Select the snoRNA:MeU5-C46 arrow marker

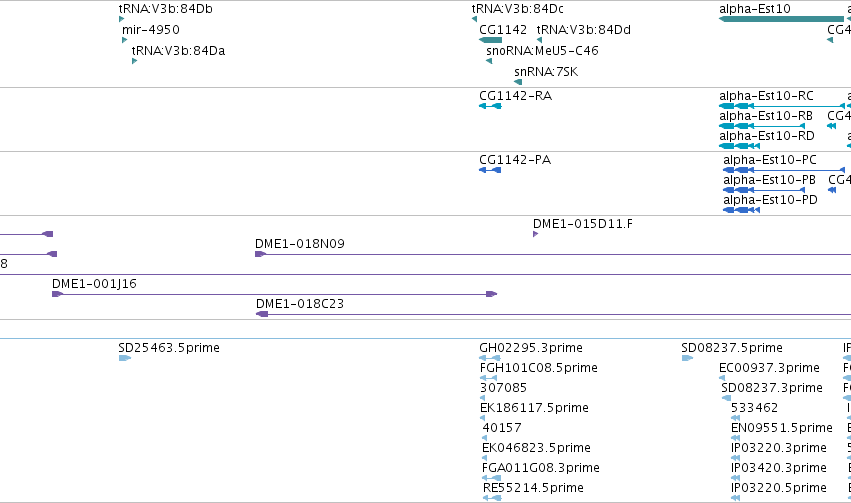pyautogui.click(x=489, y=61)
